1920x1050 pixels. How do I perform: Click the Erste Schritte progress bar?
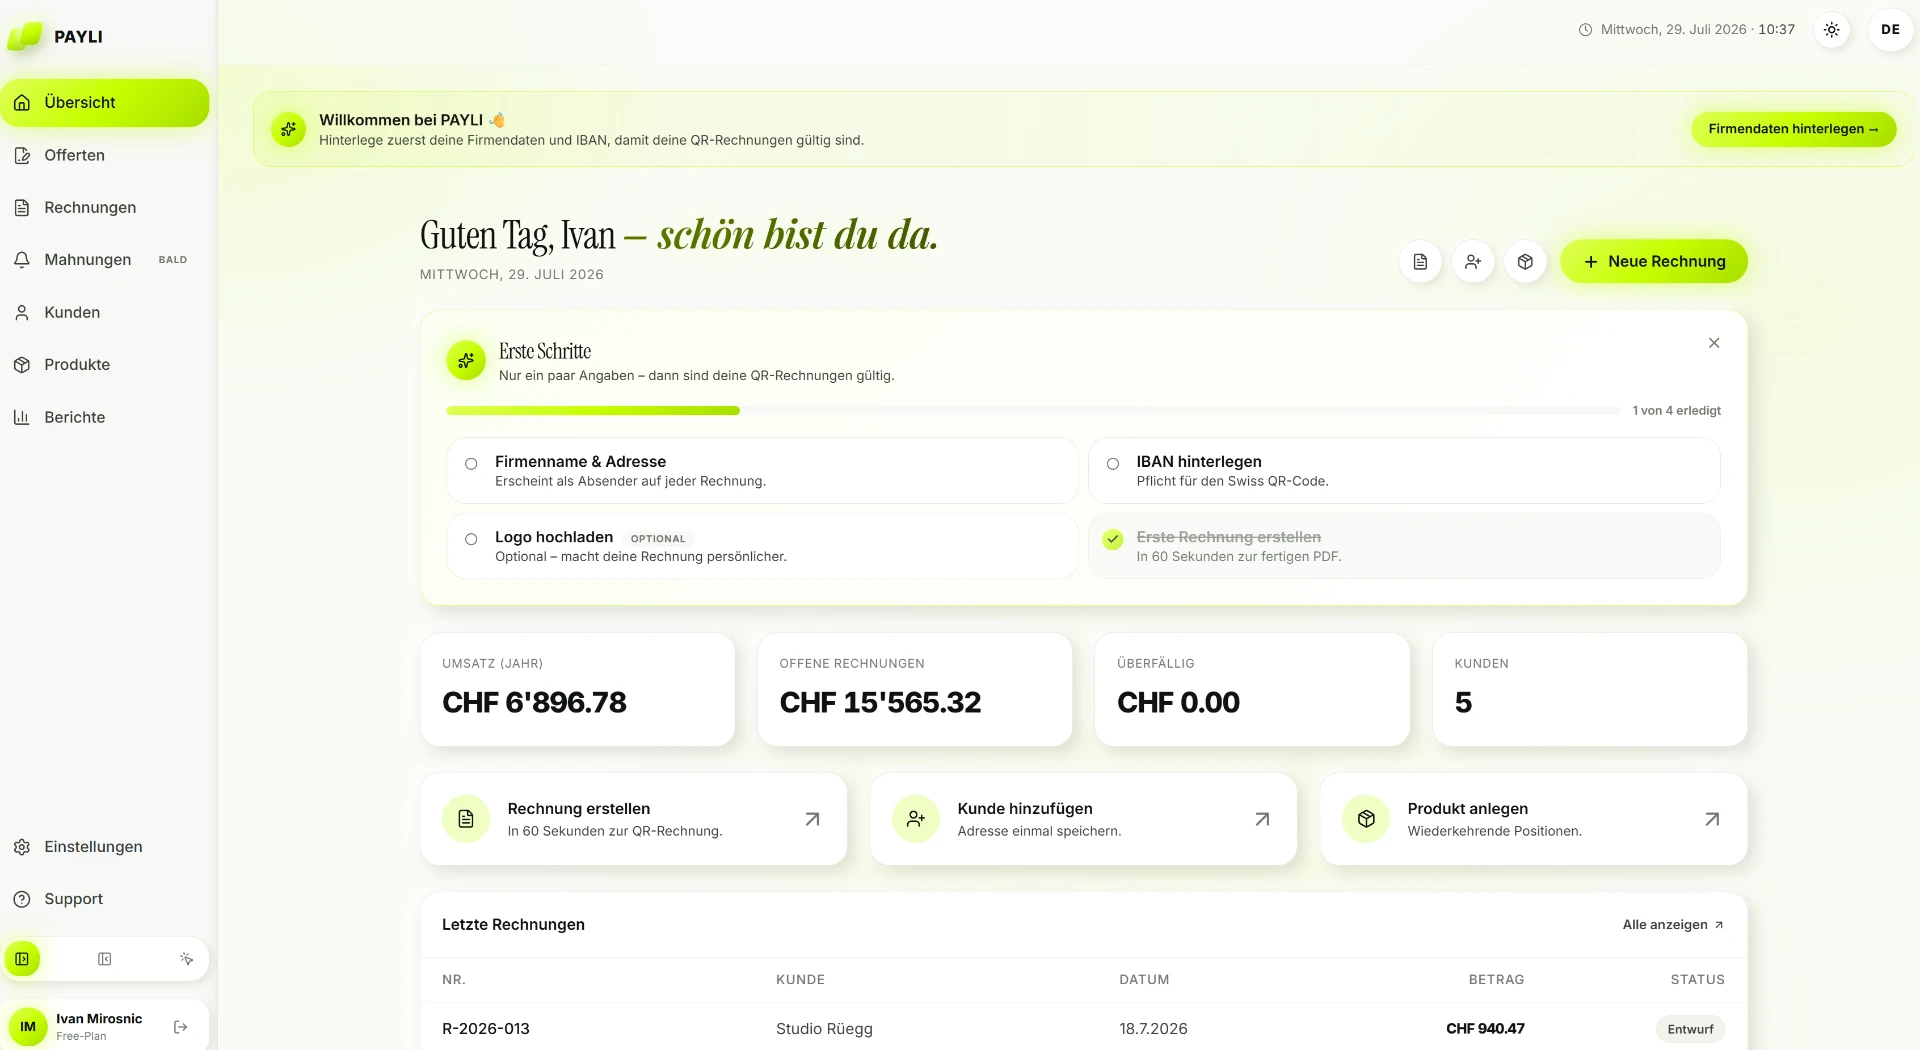click(1032, 411)
